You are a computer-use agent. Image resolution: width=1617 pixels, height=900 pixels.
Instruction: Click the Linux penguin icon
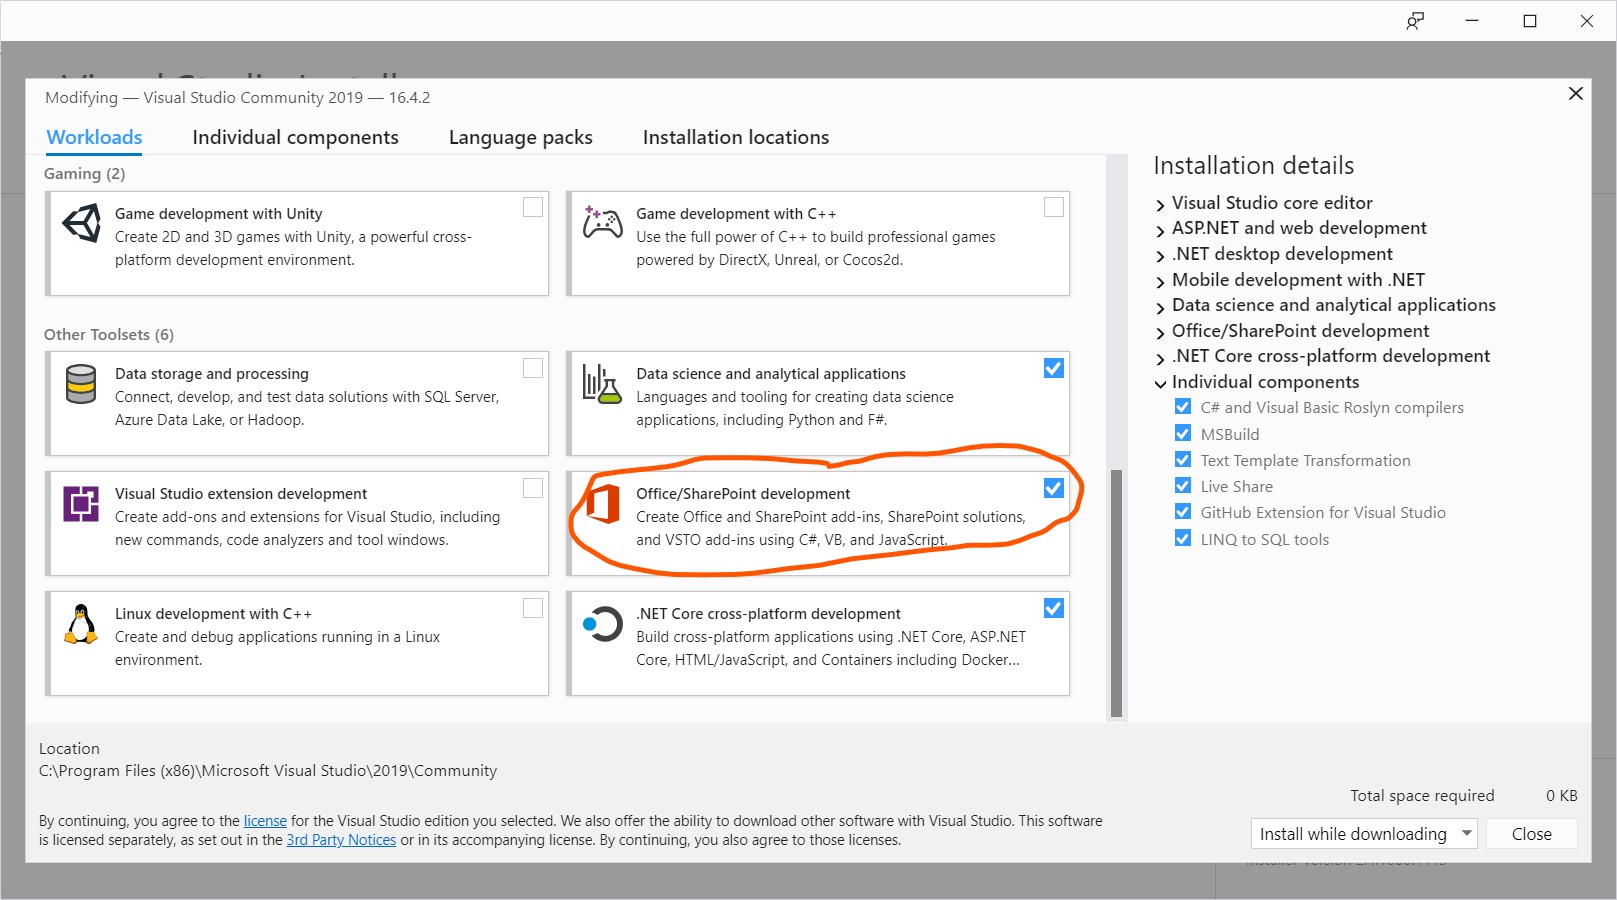coord(81,624)
